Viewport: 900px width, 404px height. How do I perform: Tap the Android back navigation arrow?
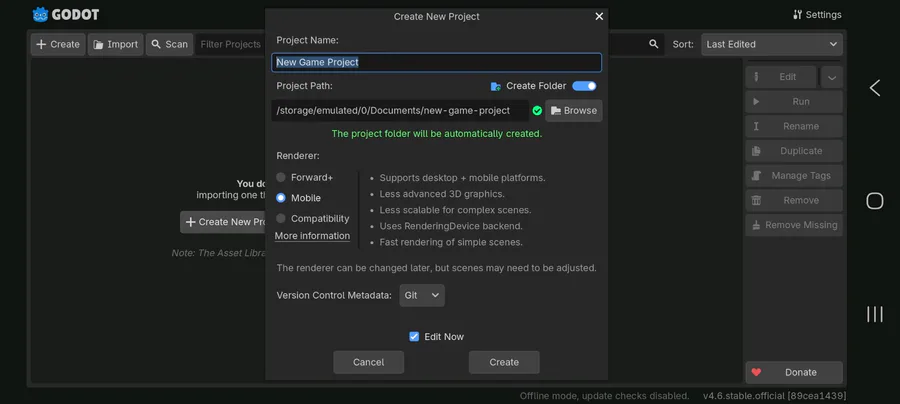click(874, 88)
